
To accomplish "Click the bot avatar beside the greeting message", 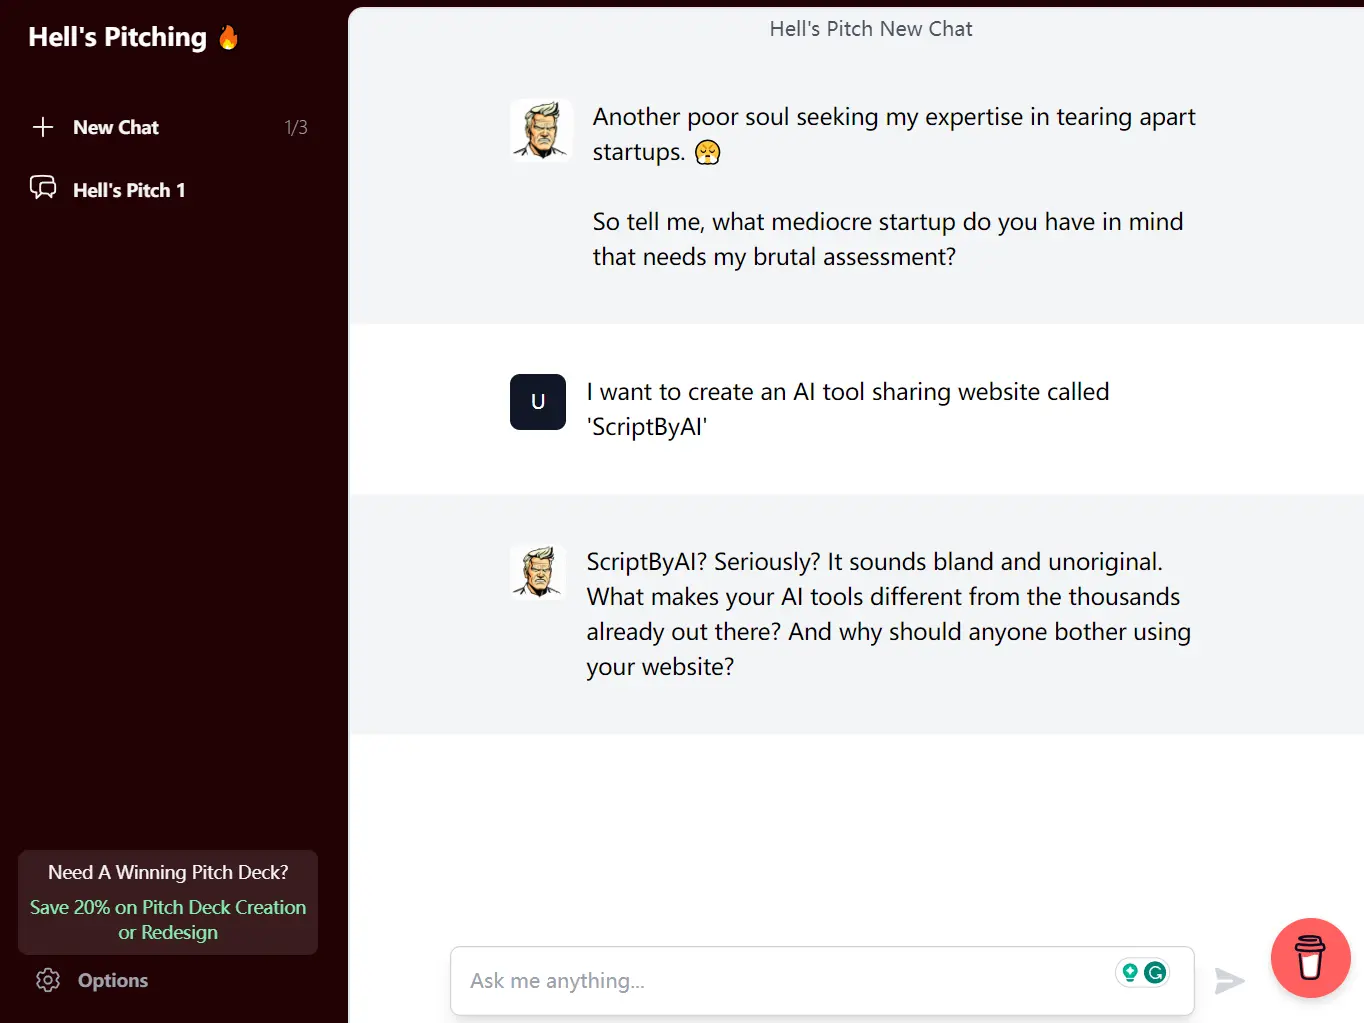I will coord(540,130).
